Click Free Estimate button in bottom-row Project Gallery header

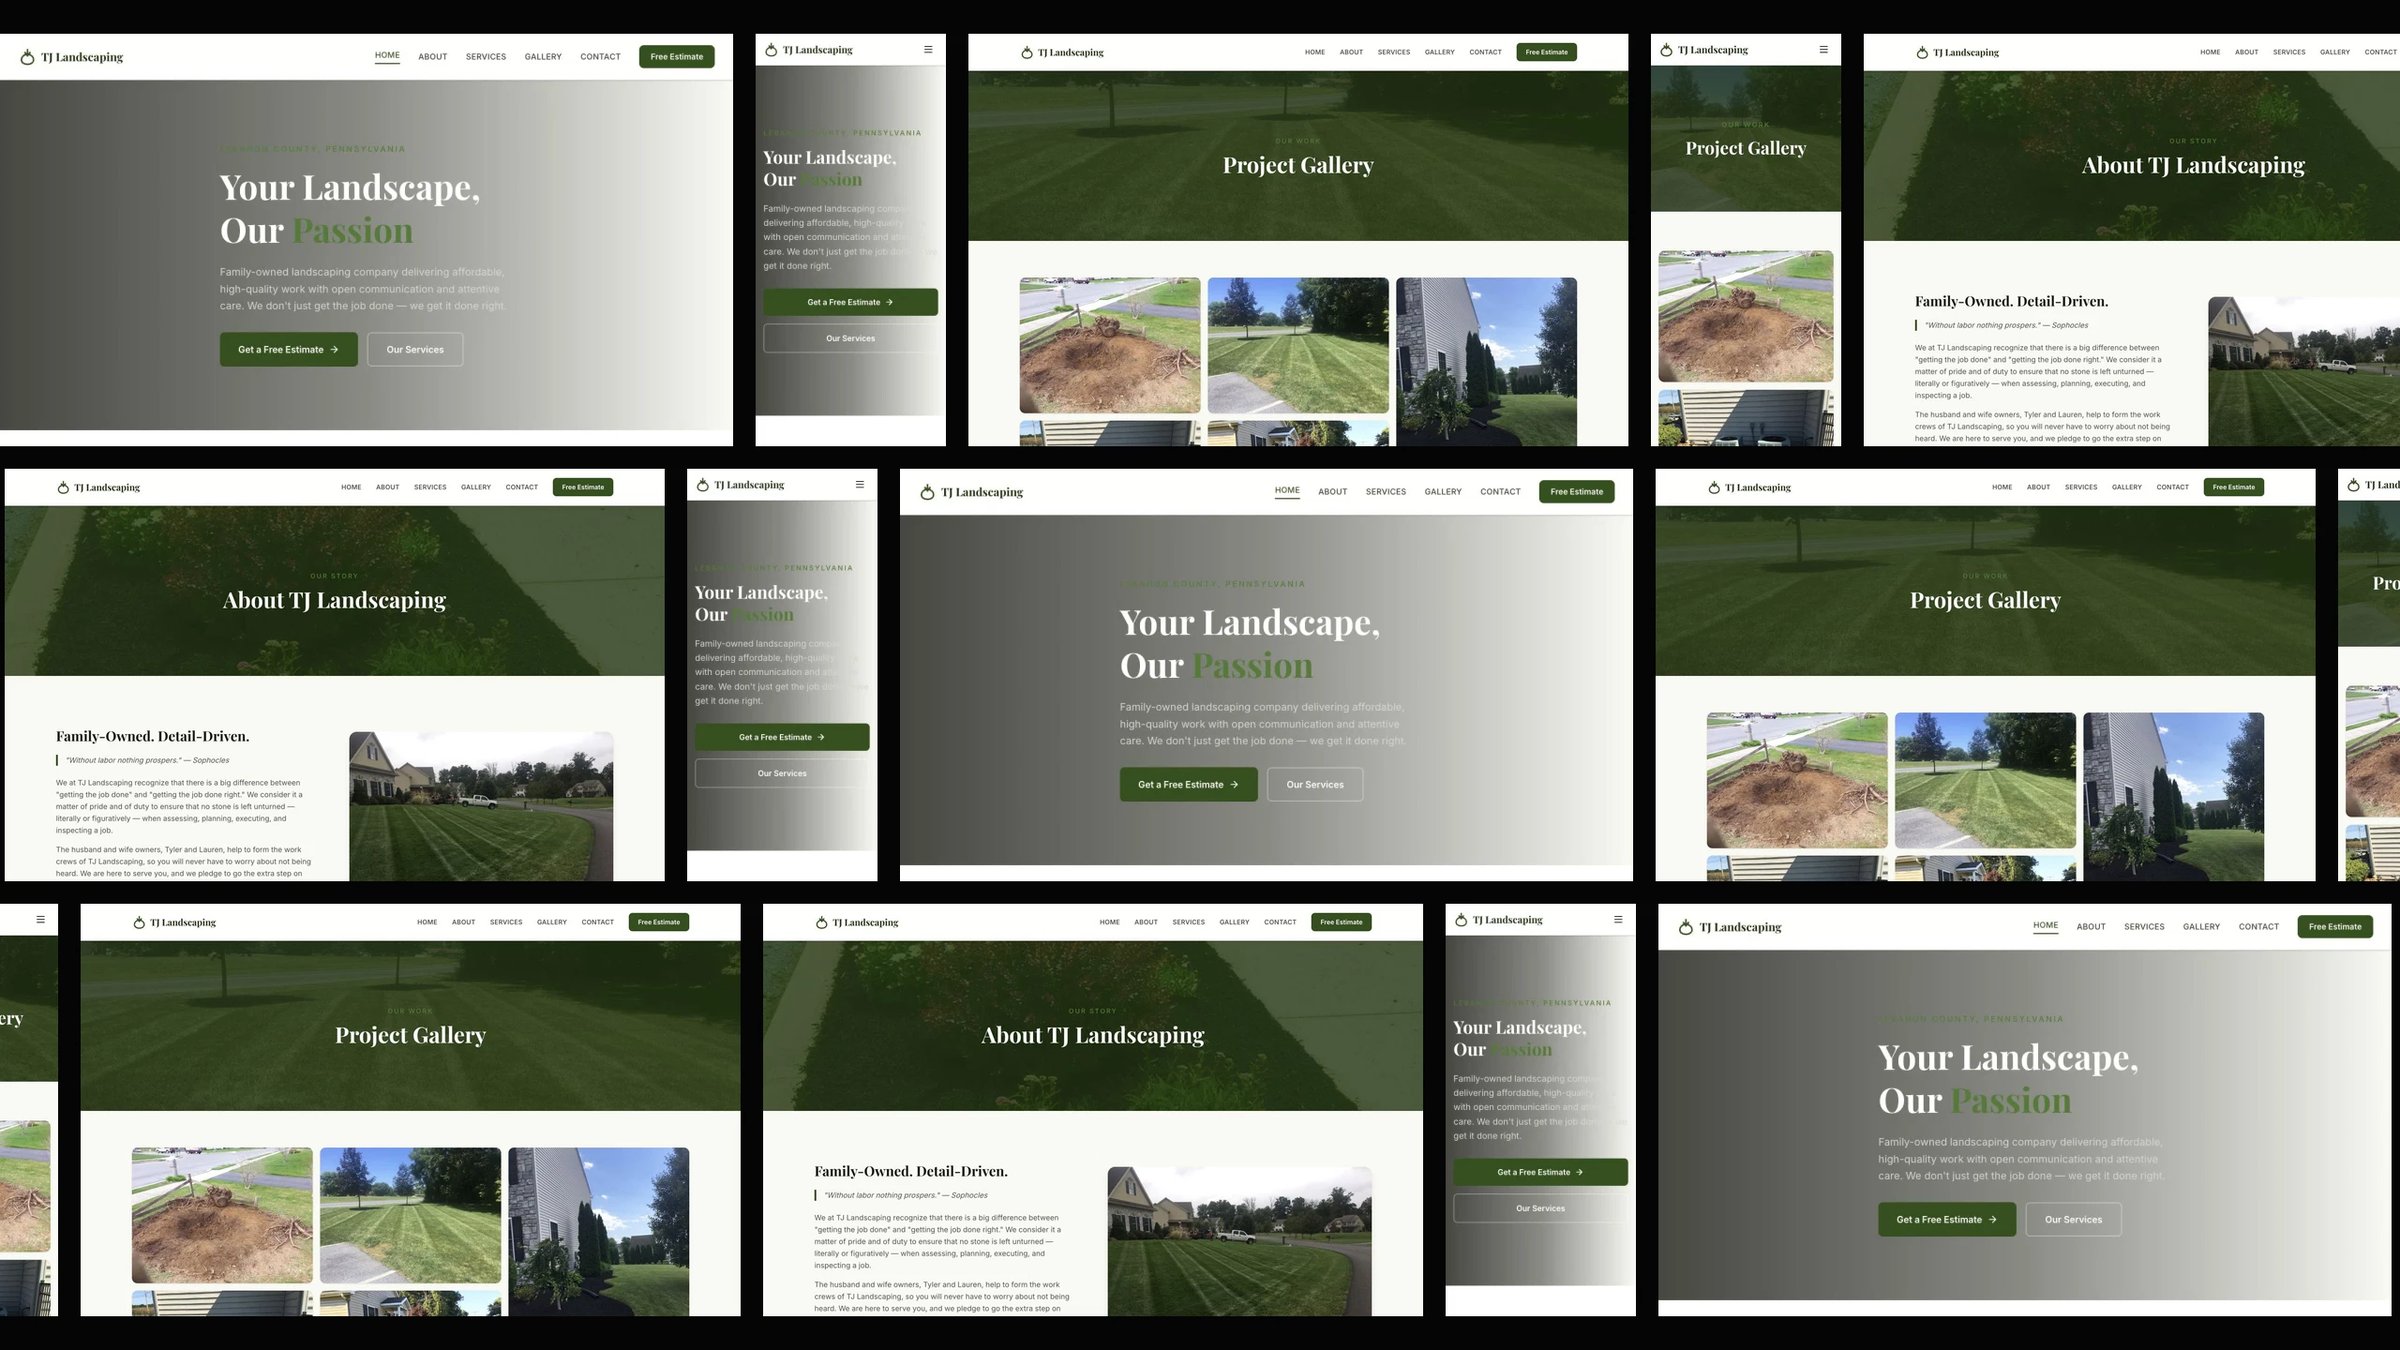(659, 922)
